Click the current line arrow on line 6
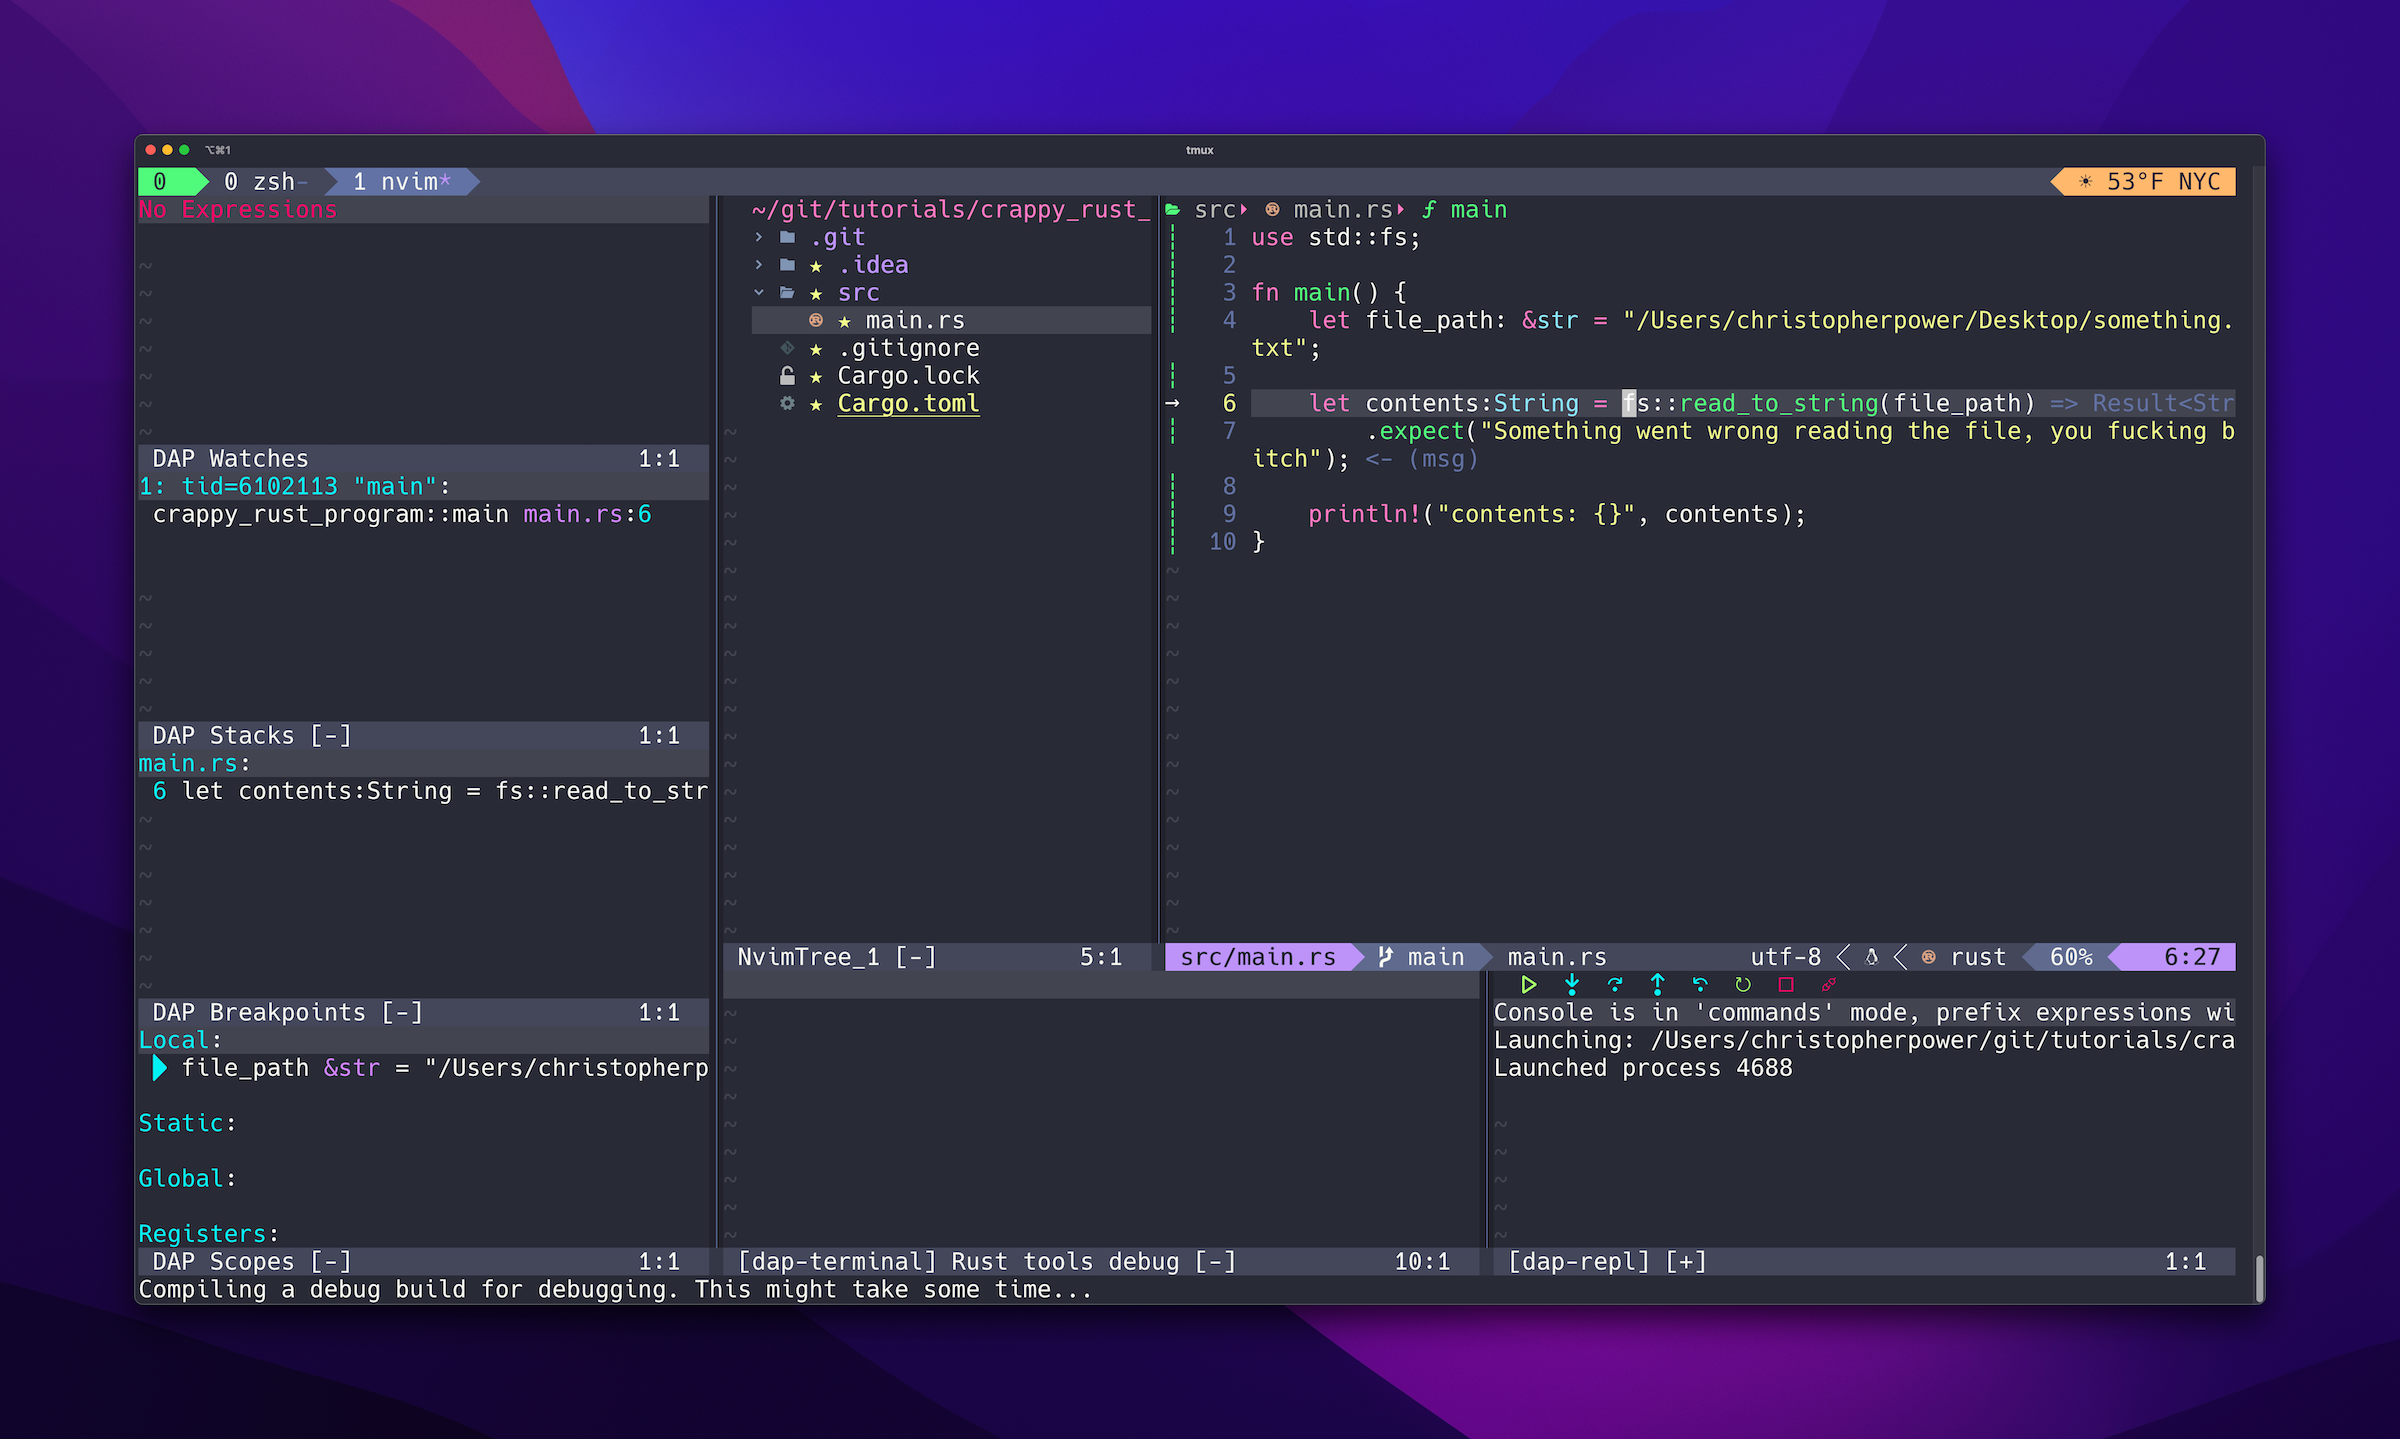Viewport: 2400px width, 1439px height. [x=1173, y=404]
